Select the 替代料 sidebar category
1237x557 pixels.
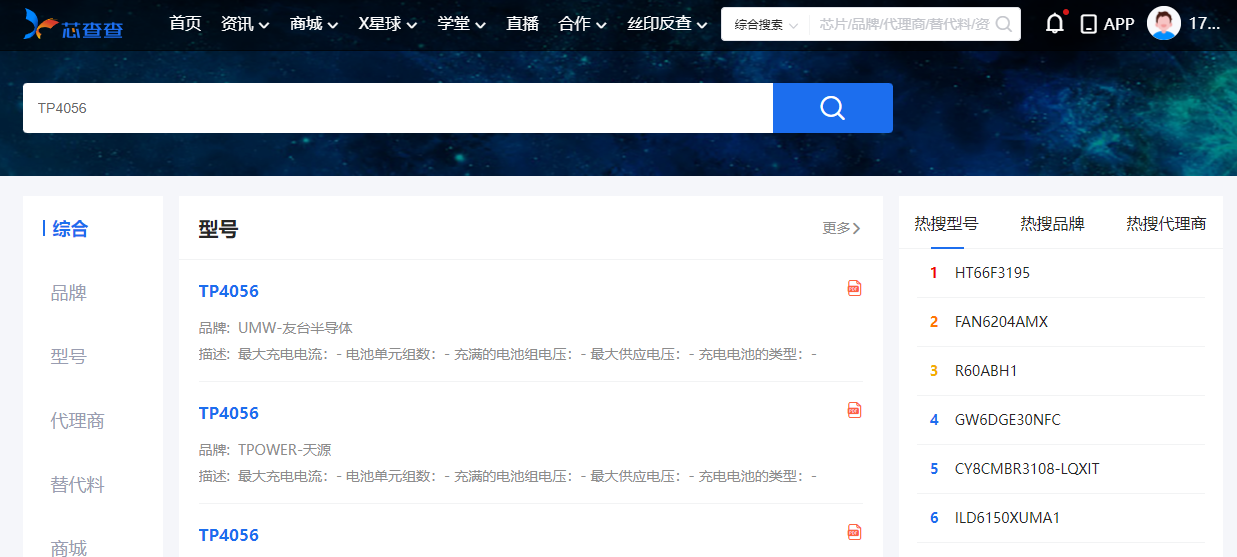[x=78, y=485]
